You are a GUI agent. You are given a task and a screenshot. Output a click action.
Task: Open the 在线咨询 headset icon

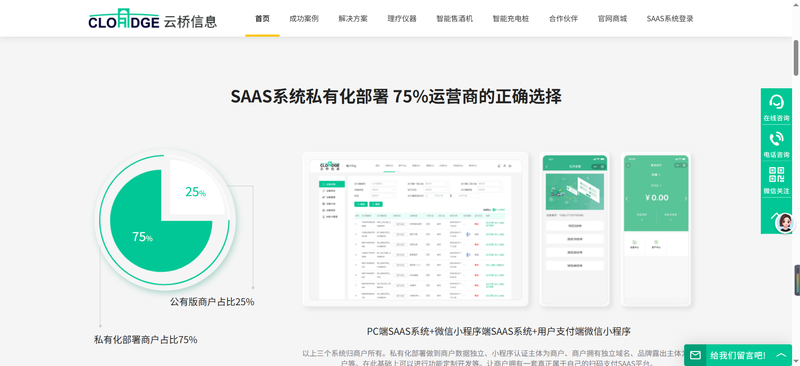click(776, 102)
